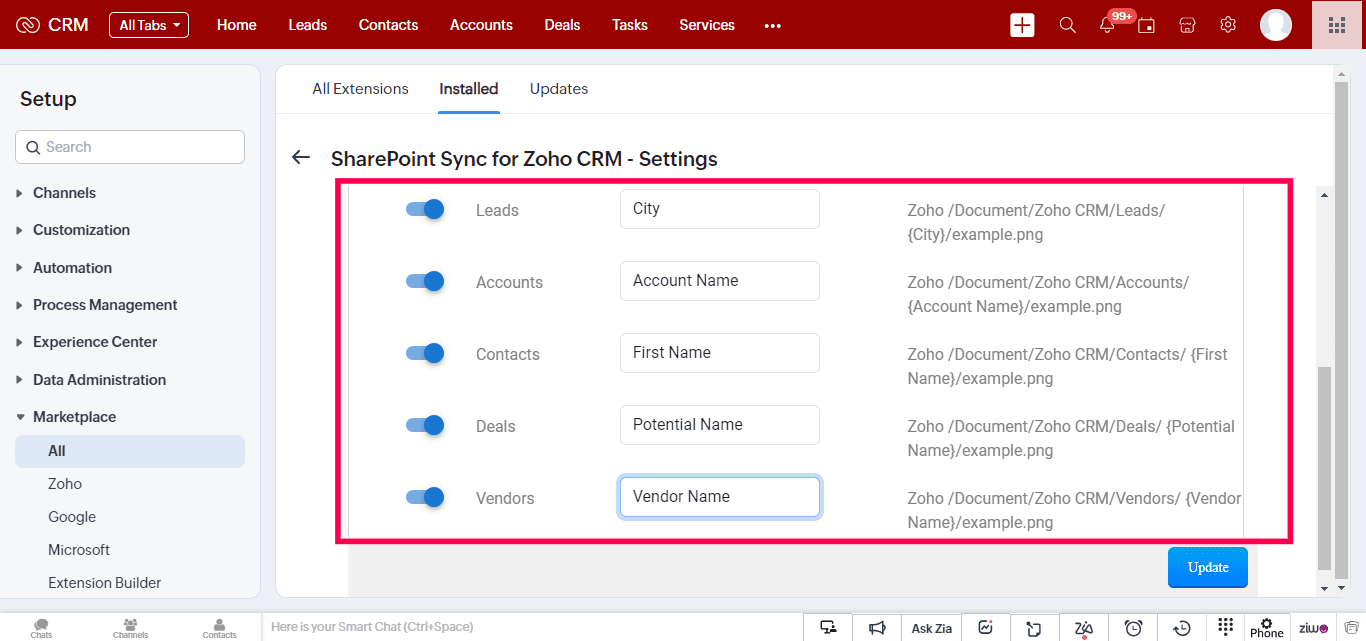Disable the Vendors sync toggle
The image size is (1366, 641).
[425, 497]
